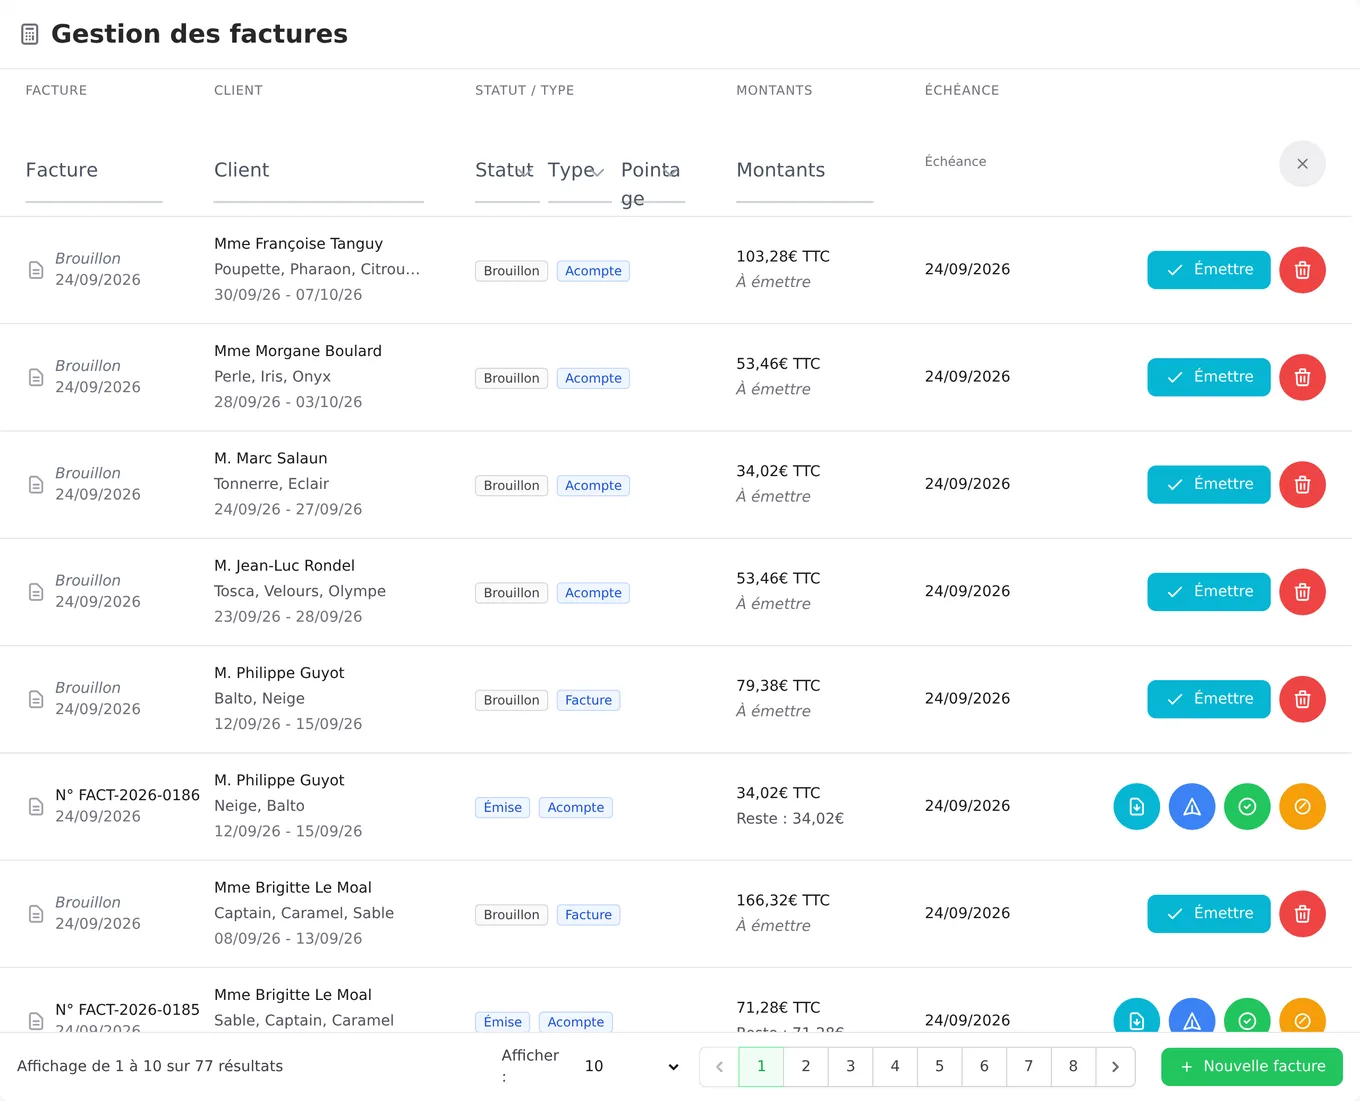
Task: Delete Philippe Guyot's 79,38€ draft invoice
Action: click(1302, 699)
